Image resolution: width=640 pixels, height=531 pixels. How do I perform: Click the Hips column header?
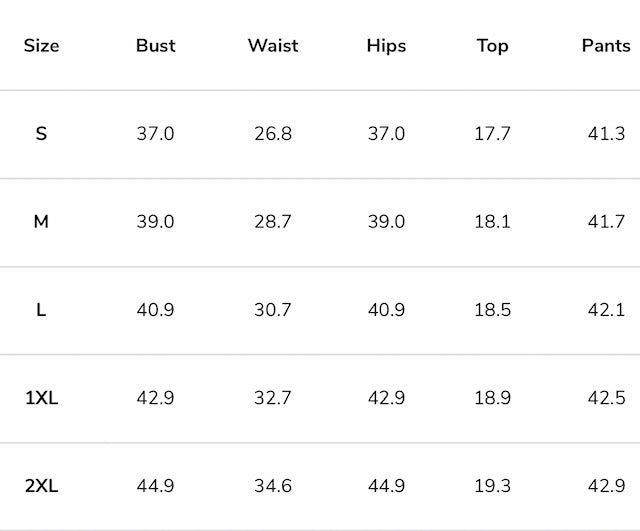[386, 46]
